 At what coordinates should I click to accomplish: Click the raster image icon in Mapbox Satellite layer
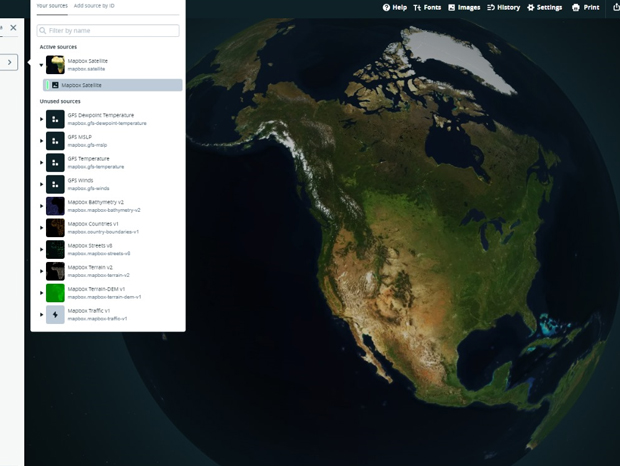55,85
